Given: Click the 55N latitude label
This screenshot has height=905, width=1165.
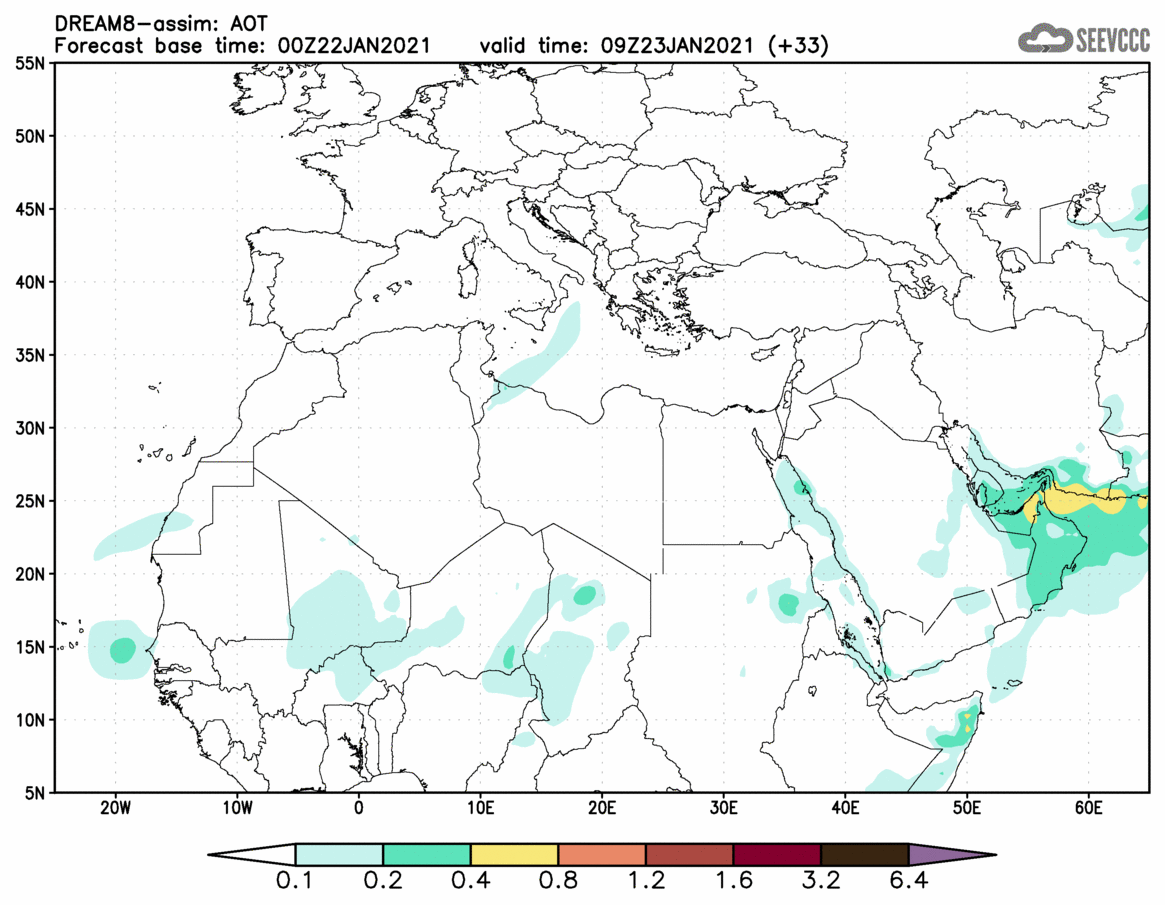Looking at the screenshot, I should click(x=30, y=63).
